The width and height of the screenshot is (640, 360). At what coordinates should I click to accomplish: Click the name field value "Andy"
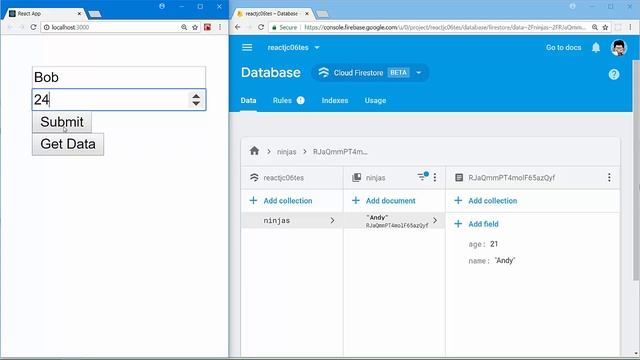[505, 260]
